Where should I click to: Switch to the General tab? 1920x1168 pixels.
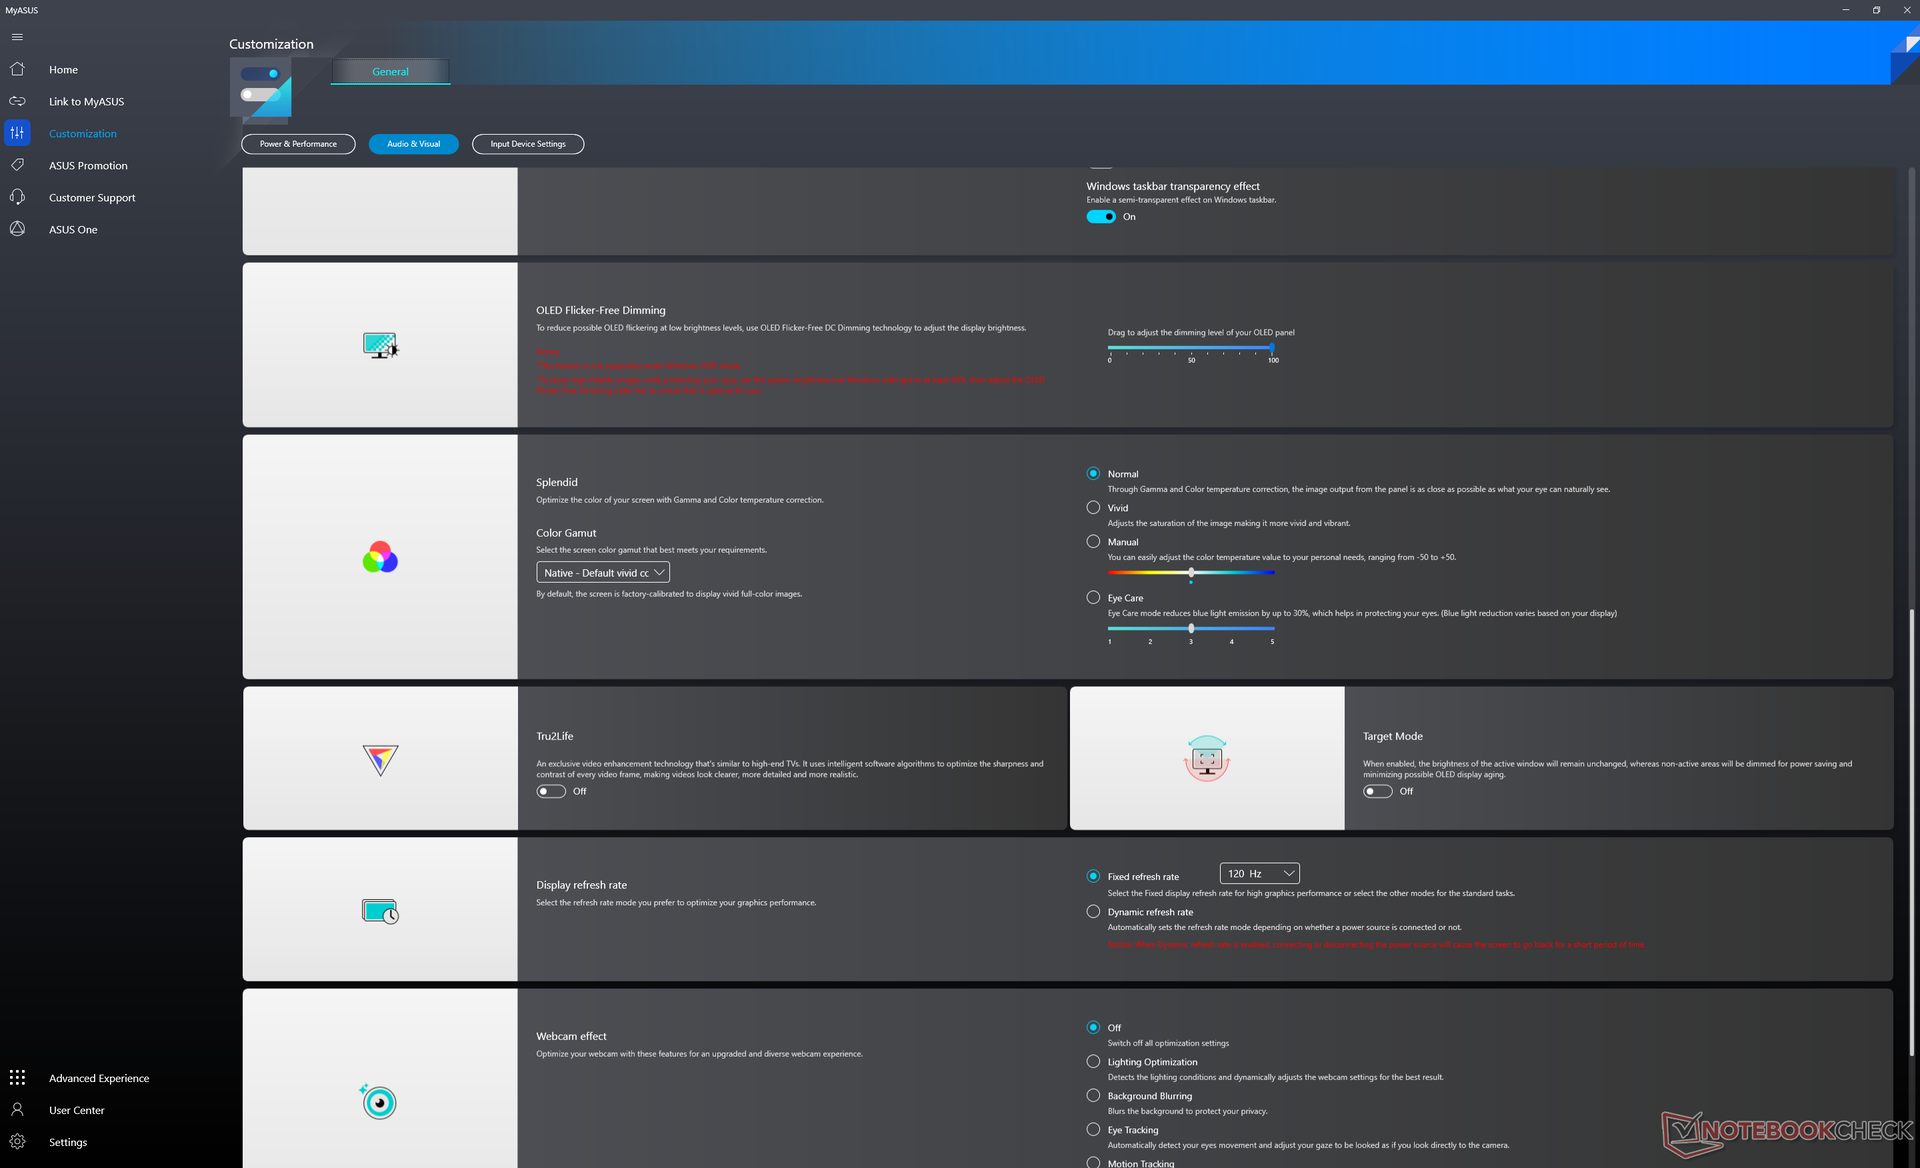[x=390, y=72]
